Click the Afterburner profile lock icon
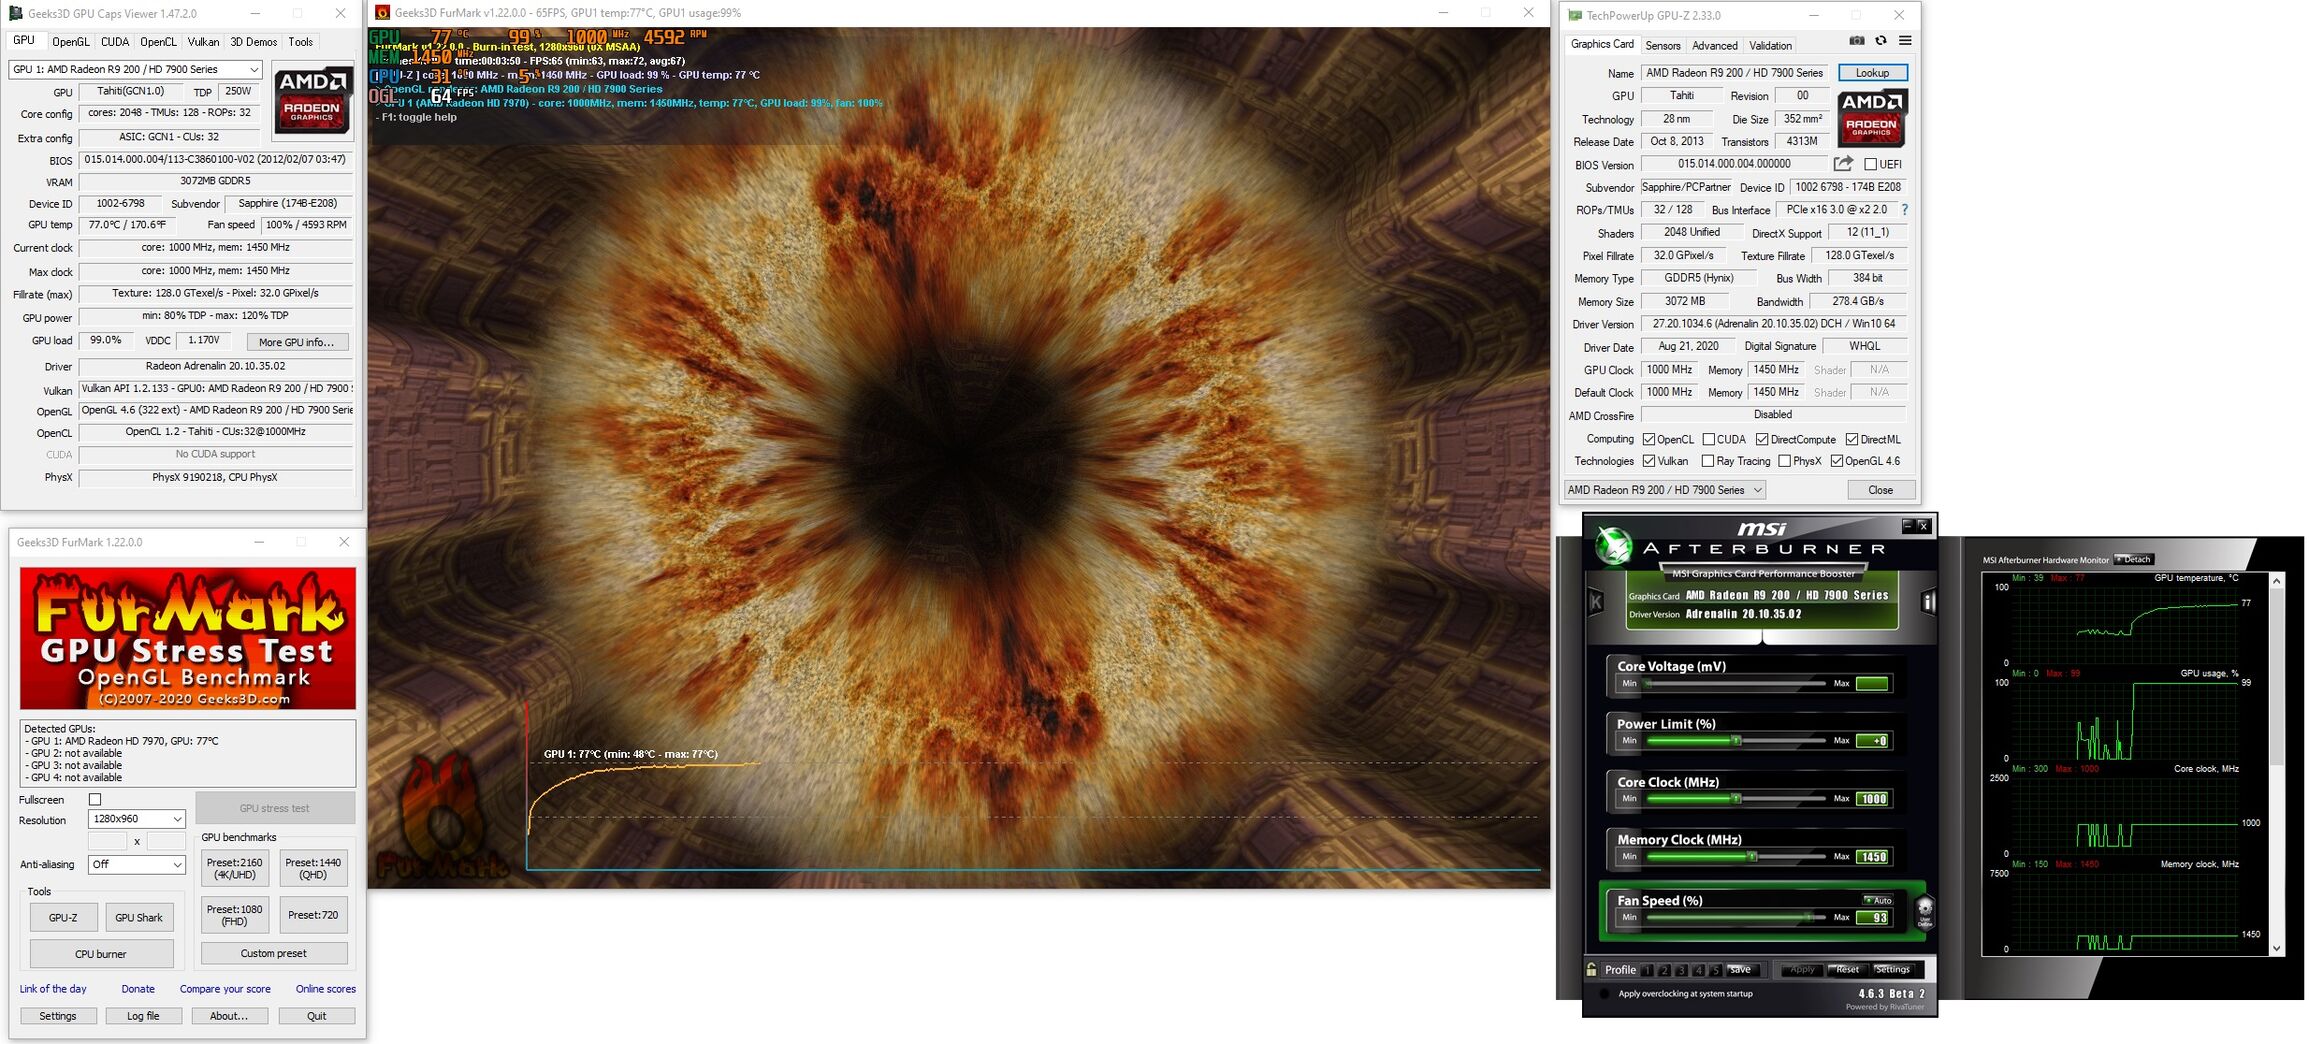Viewport: 2309px width, 1044px height. [1591, 969]
